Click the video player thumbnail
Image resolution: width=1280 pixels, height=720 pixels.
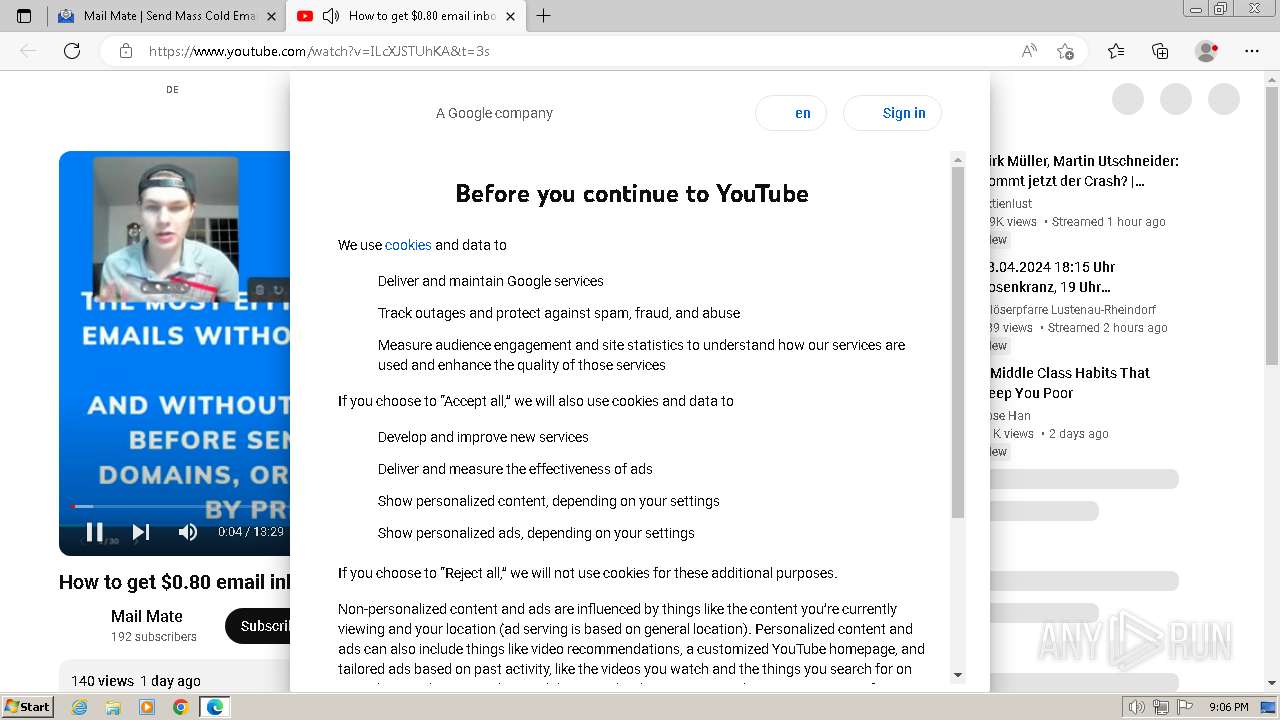coord(175,352)
